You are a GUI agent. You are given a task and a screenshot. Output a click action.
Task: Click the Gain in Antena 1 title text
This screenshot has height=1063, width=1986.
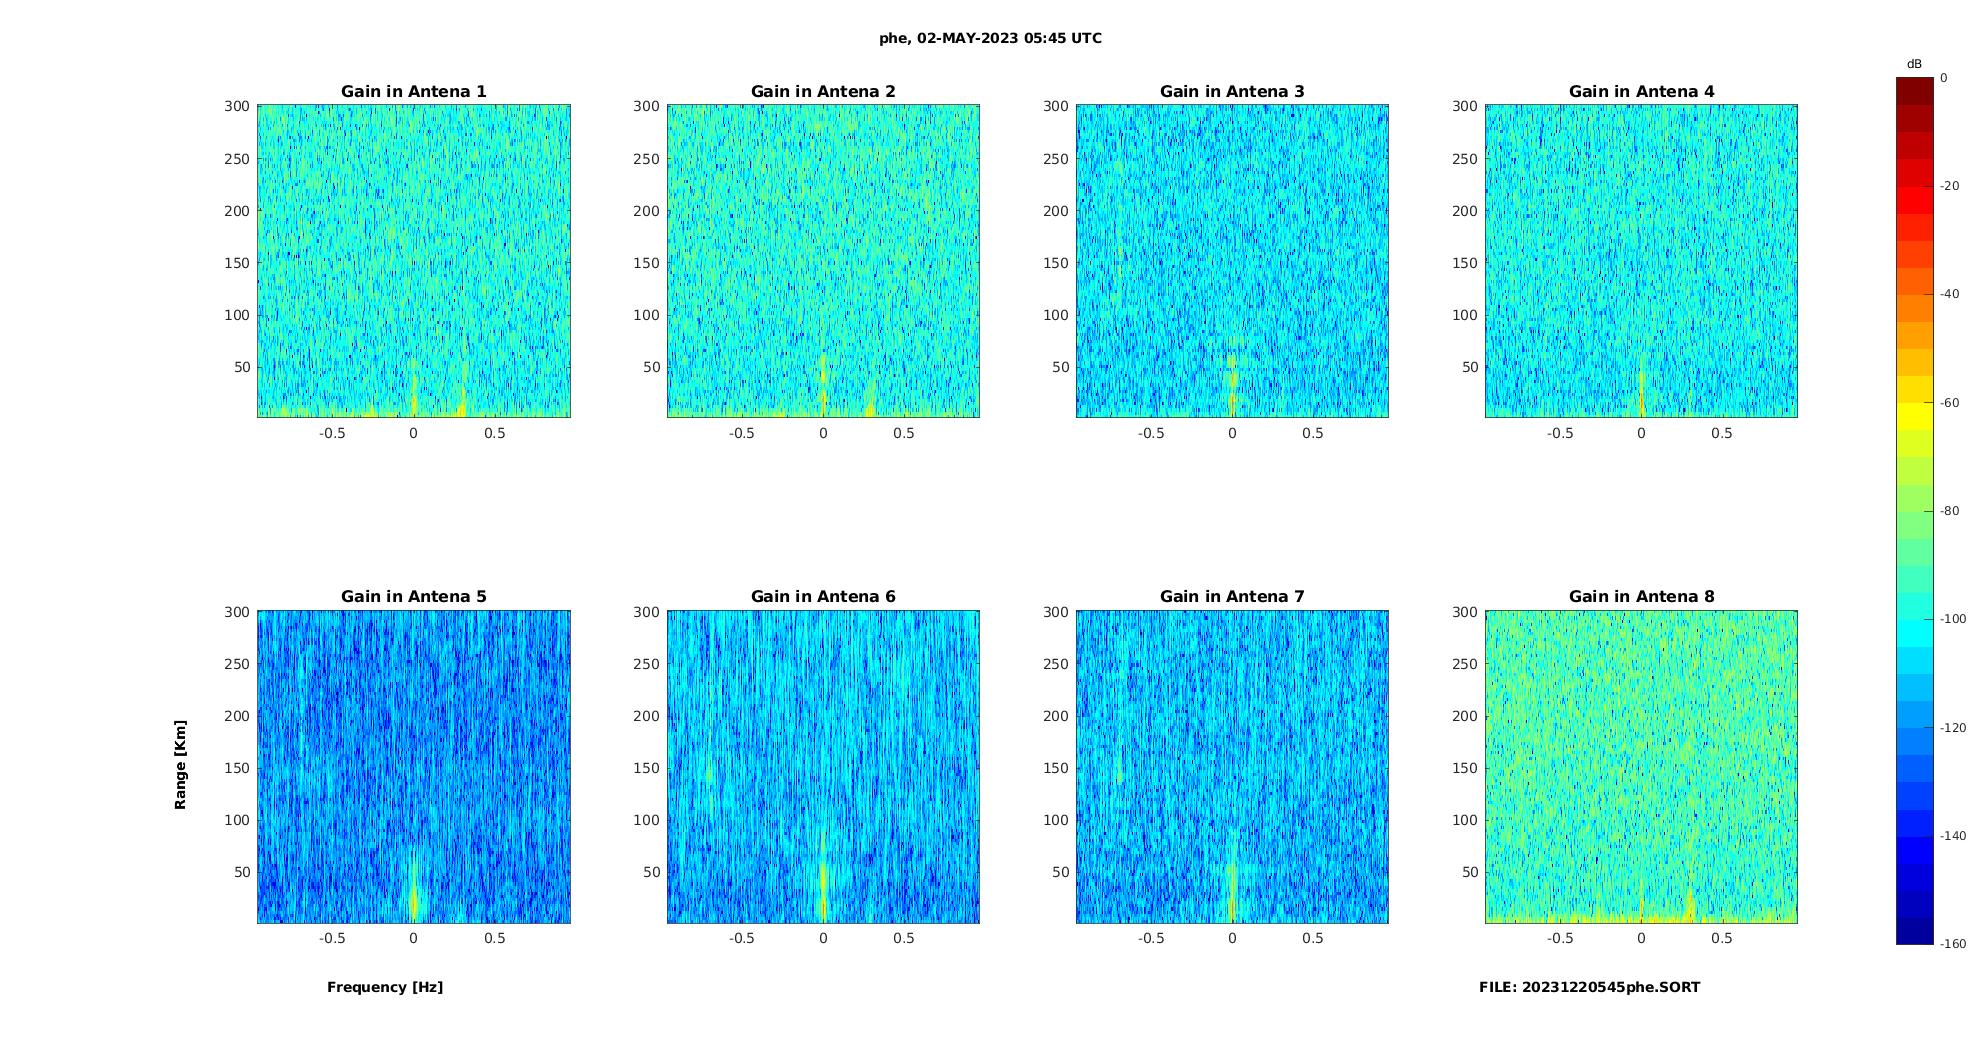point(414,91)
